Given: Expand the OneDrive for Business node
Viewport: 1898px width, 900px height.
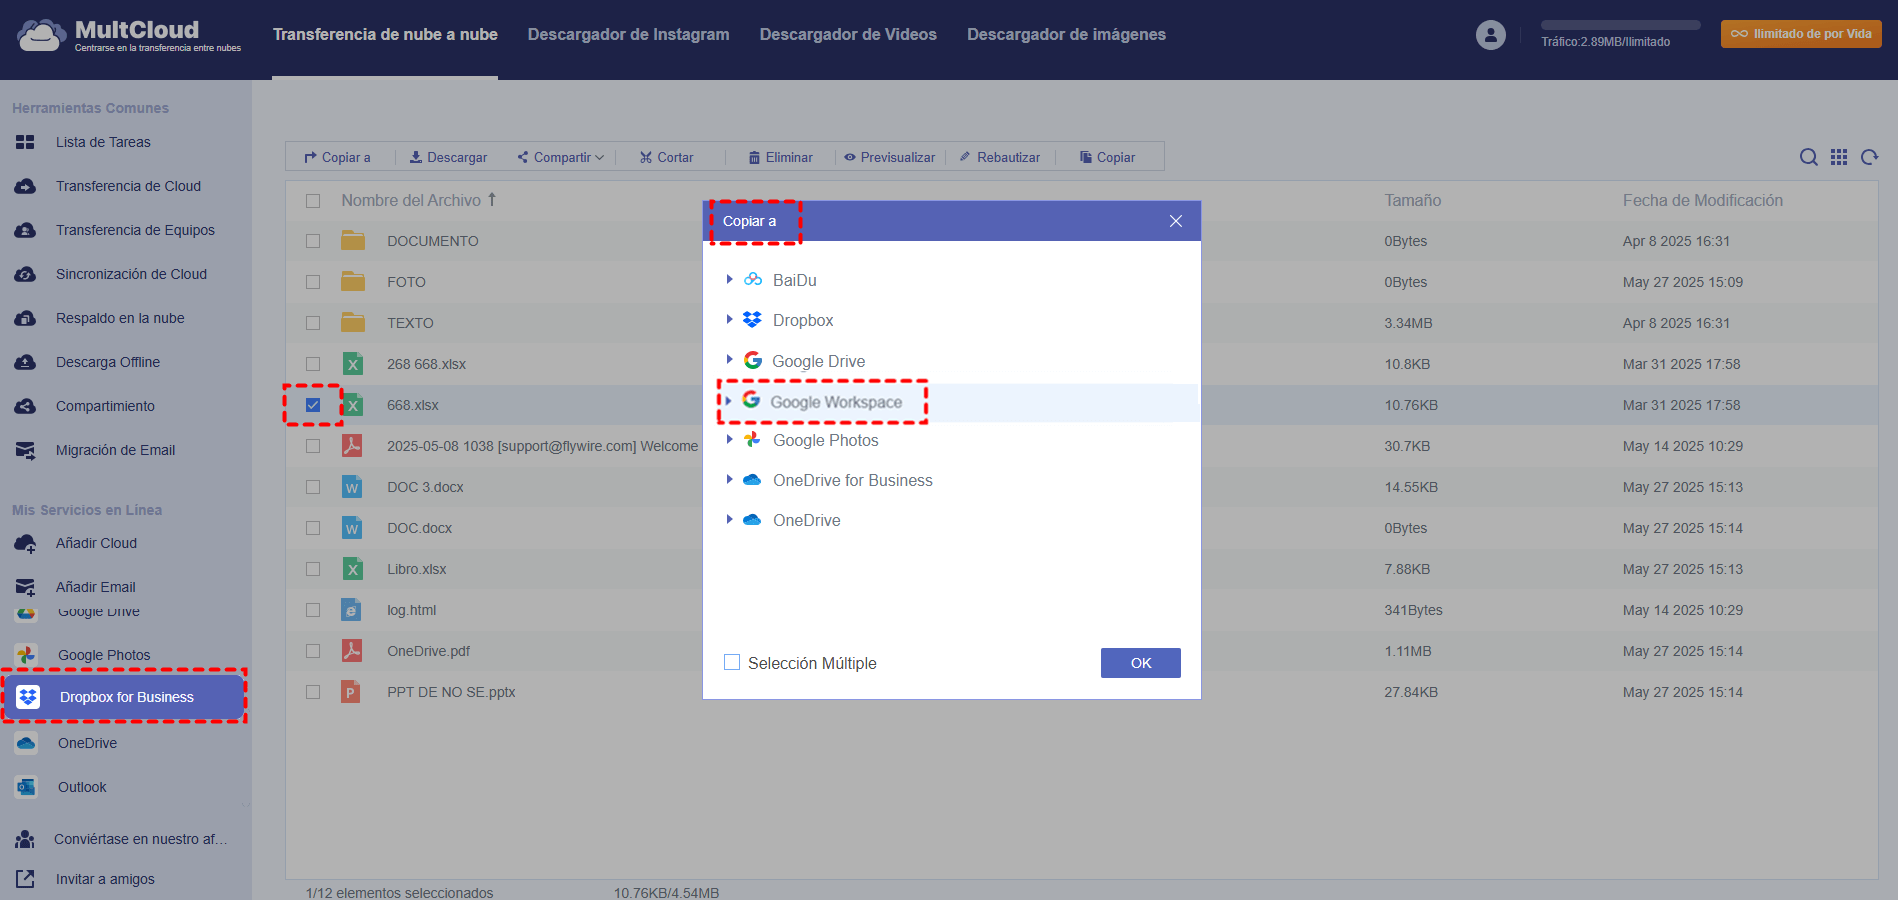Looking at the screenshot, I should click(x=730, y=479).
